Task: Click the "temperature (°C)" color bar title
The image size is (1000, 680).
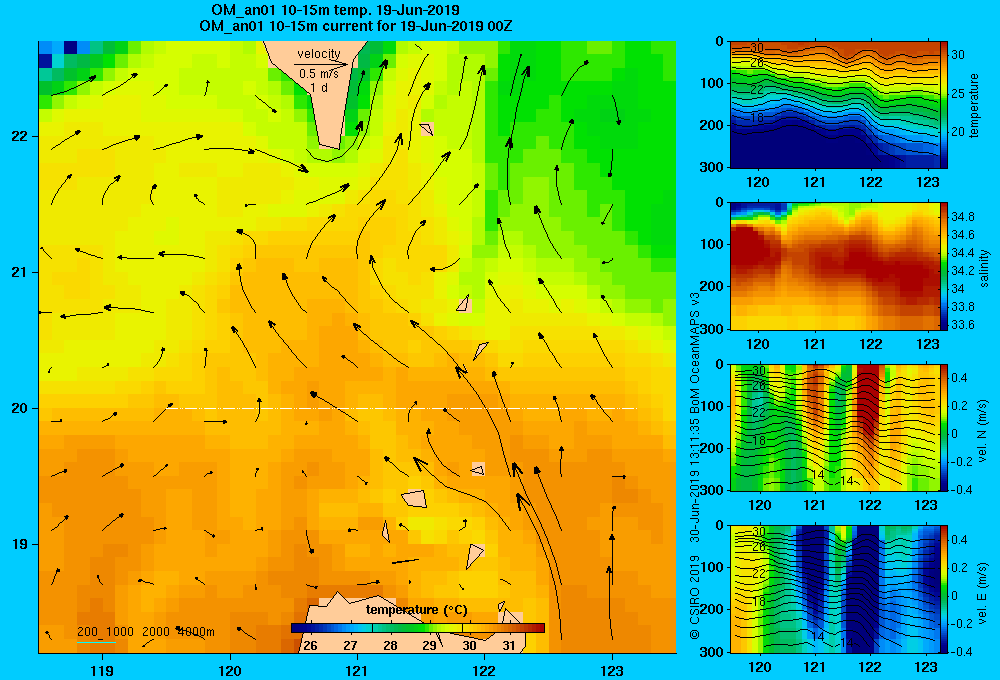Action: pos(417,610)
